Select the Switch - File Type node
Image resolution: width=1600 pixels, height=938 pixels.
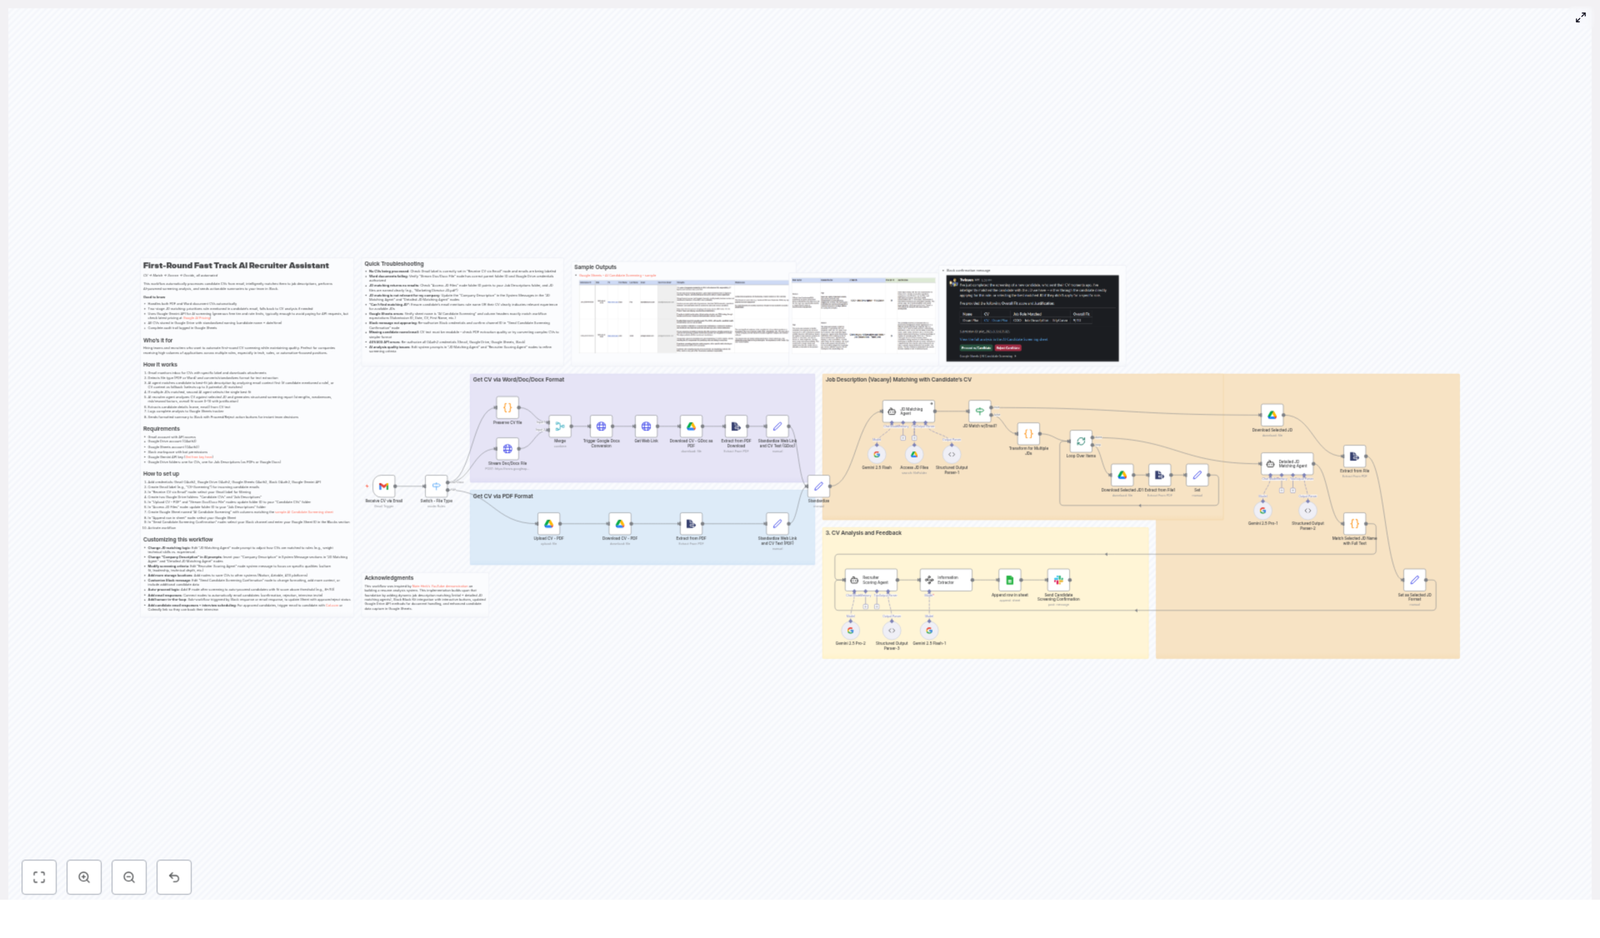click(x=436, y=485)
